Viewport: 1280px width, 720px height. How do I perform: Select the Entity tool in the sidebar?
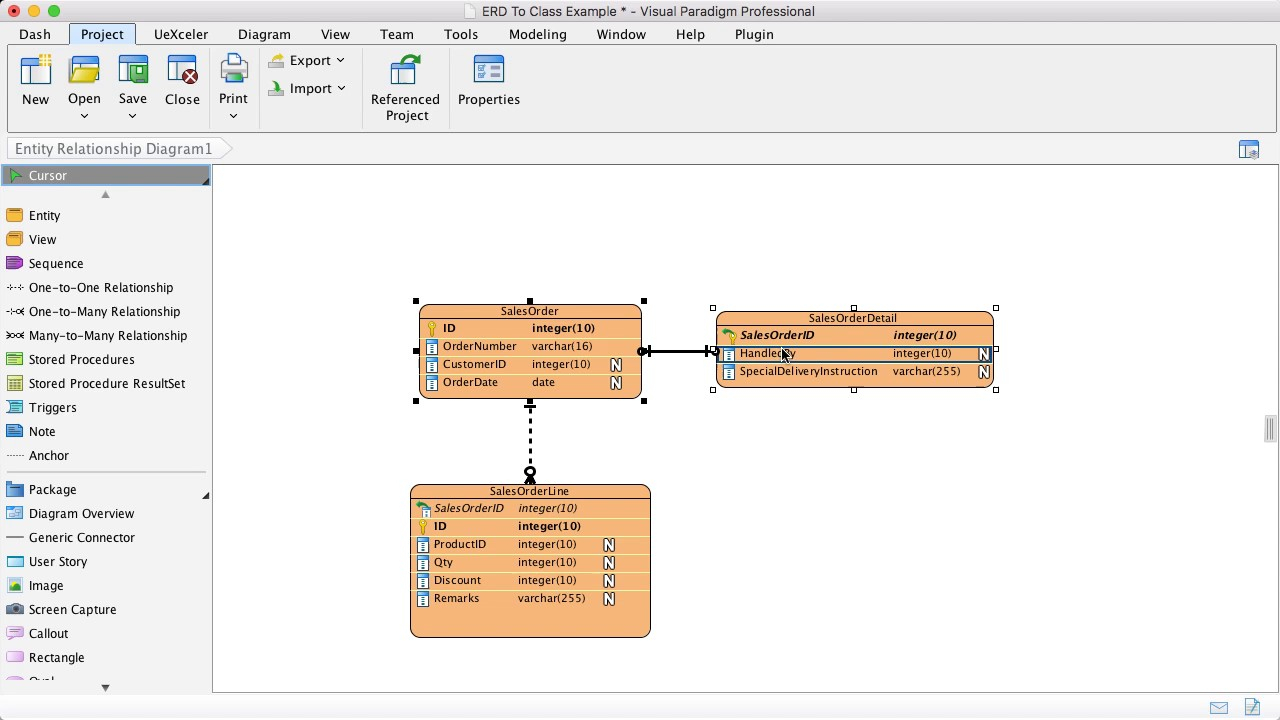click(44, 215)
